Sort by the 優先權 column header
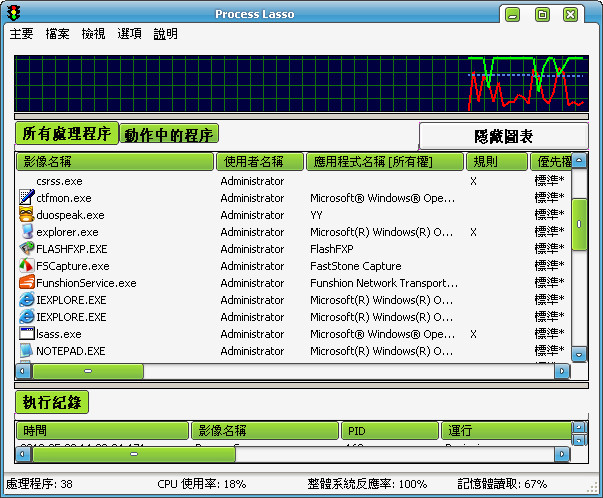The width and height of the screenshot is (603, 498). [x=551, y=162]
